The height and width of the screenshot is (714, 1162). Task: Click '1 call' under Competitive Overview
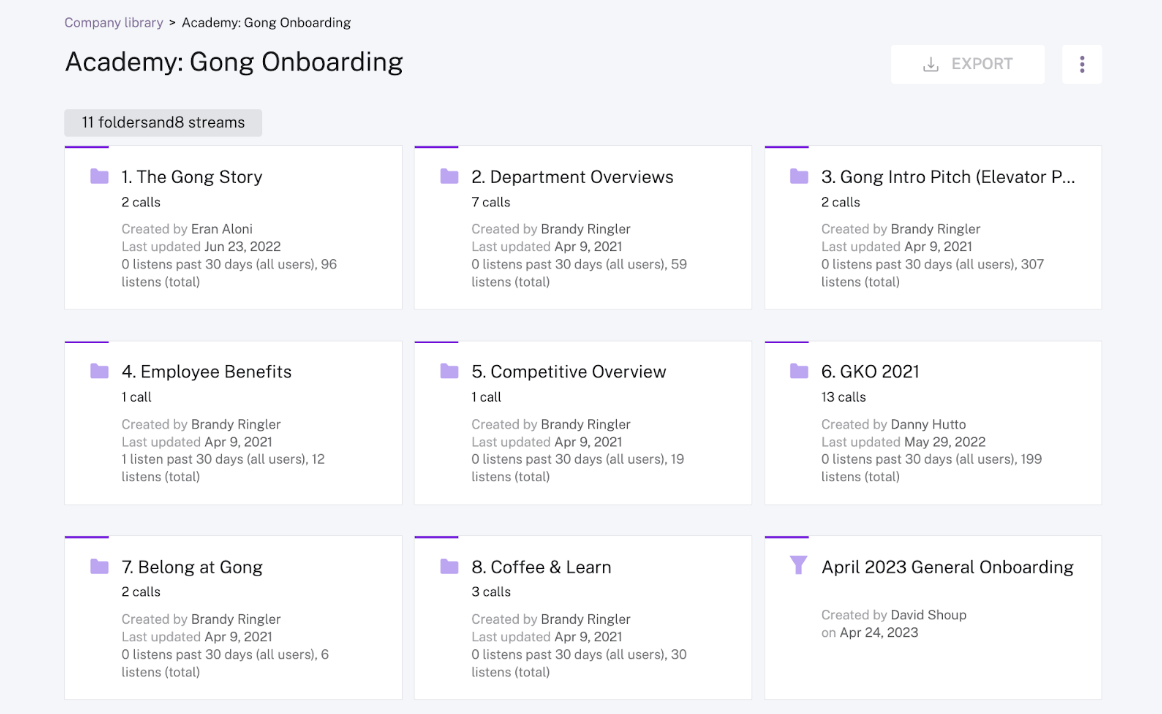[486, 397]
